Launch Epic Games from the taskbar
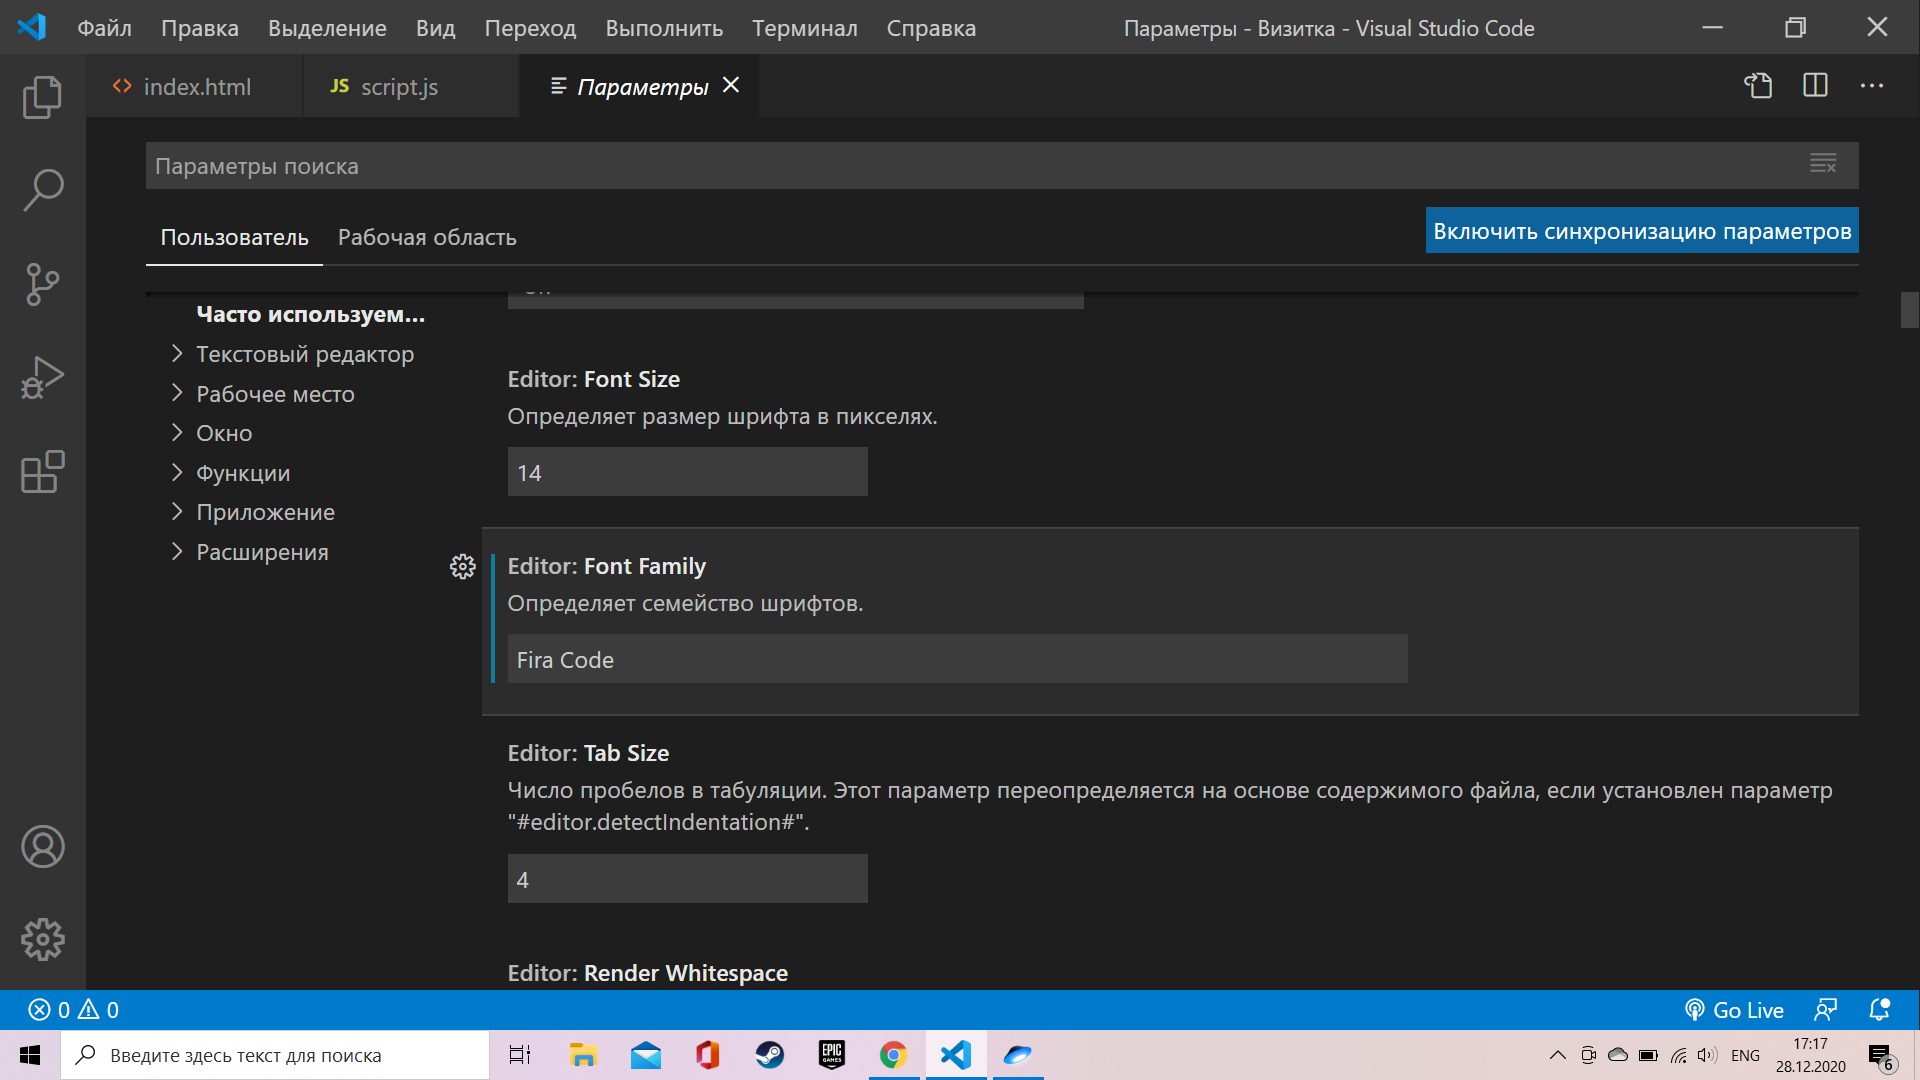Image resolution: width=1920 pixels, height=1080 pixels. [x=832, y=1055]
